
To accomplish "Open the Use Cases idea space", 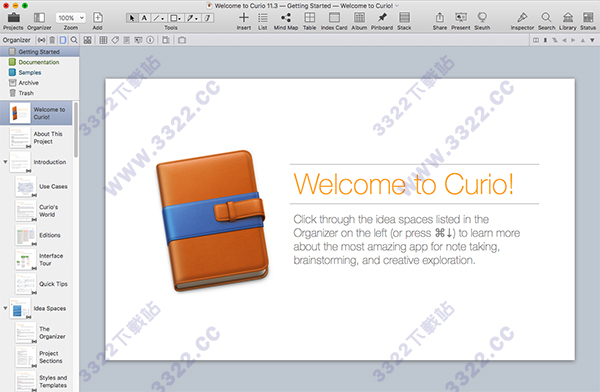I will (x=42, y=186).
